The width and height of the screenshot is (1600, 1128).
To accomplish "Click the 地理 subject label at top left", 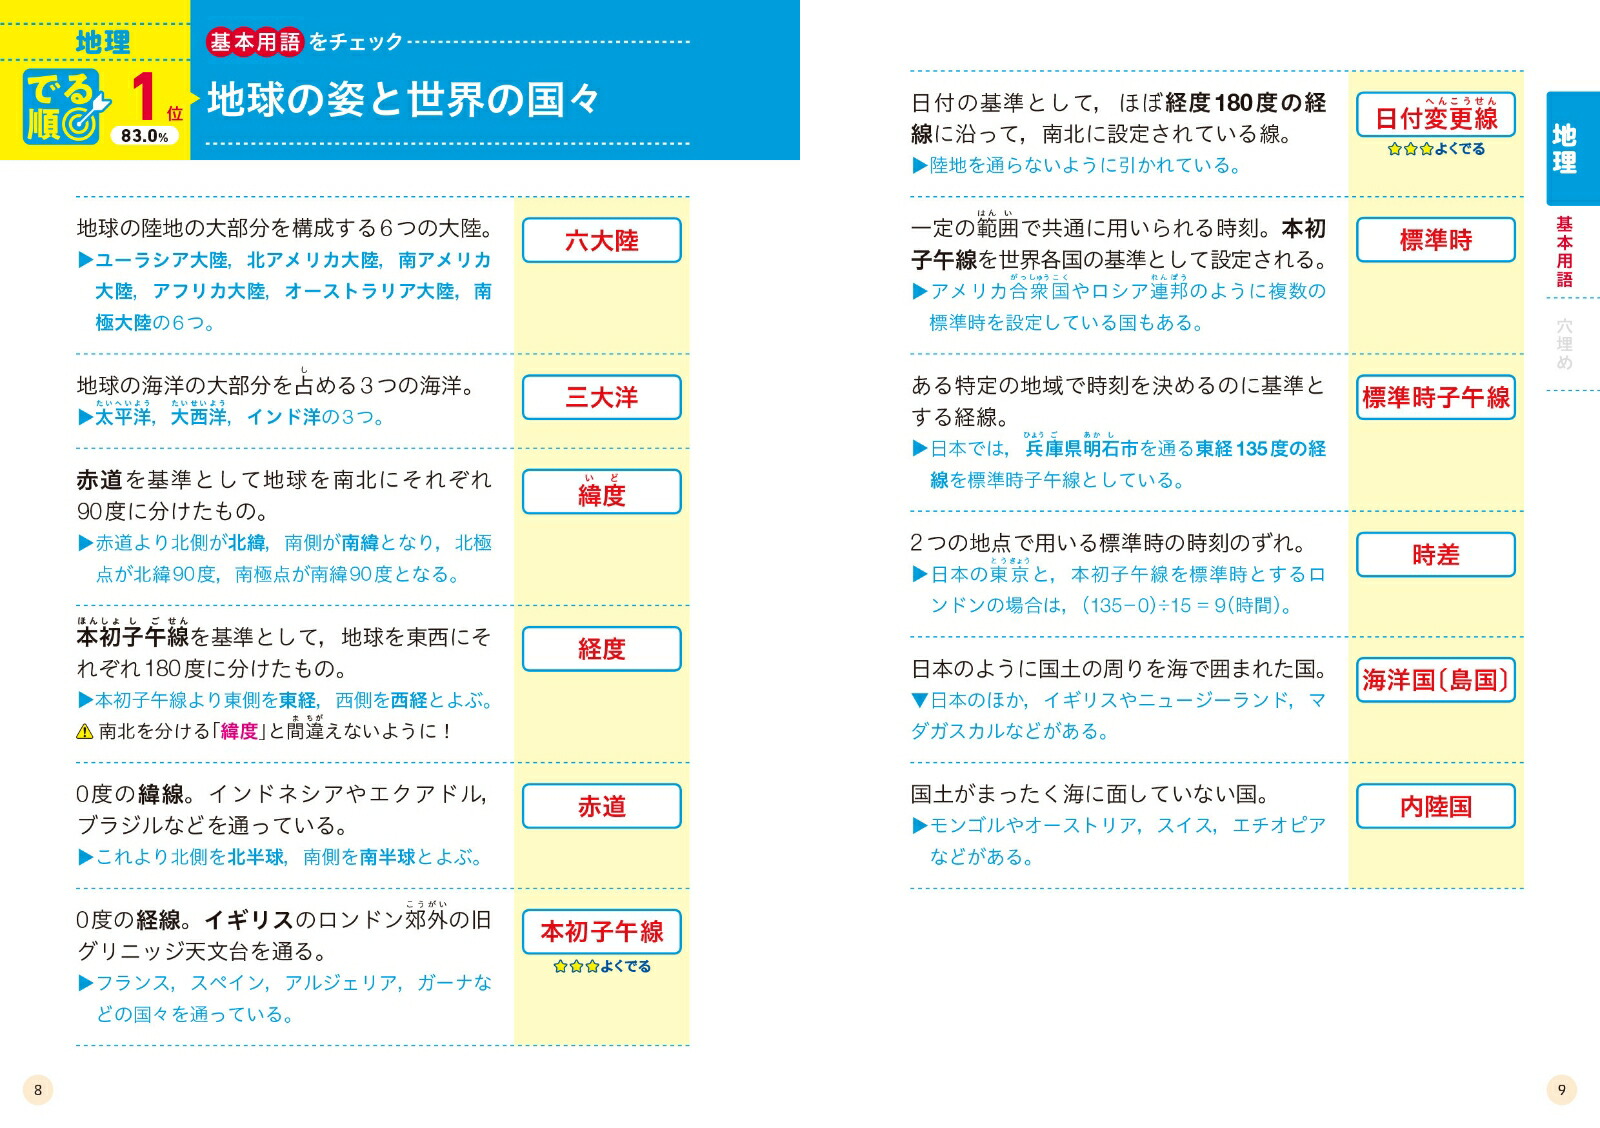I will [x=103, y=42].
